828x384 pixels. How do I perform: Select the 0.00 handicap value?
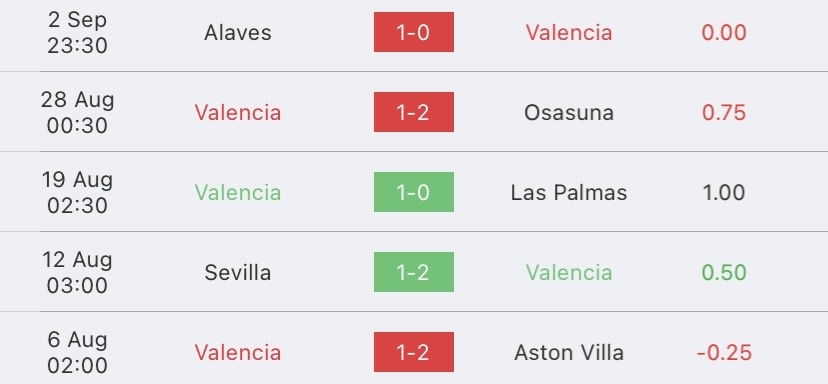[723, 33]
